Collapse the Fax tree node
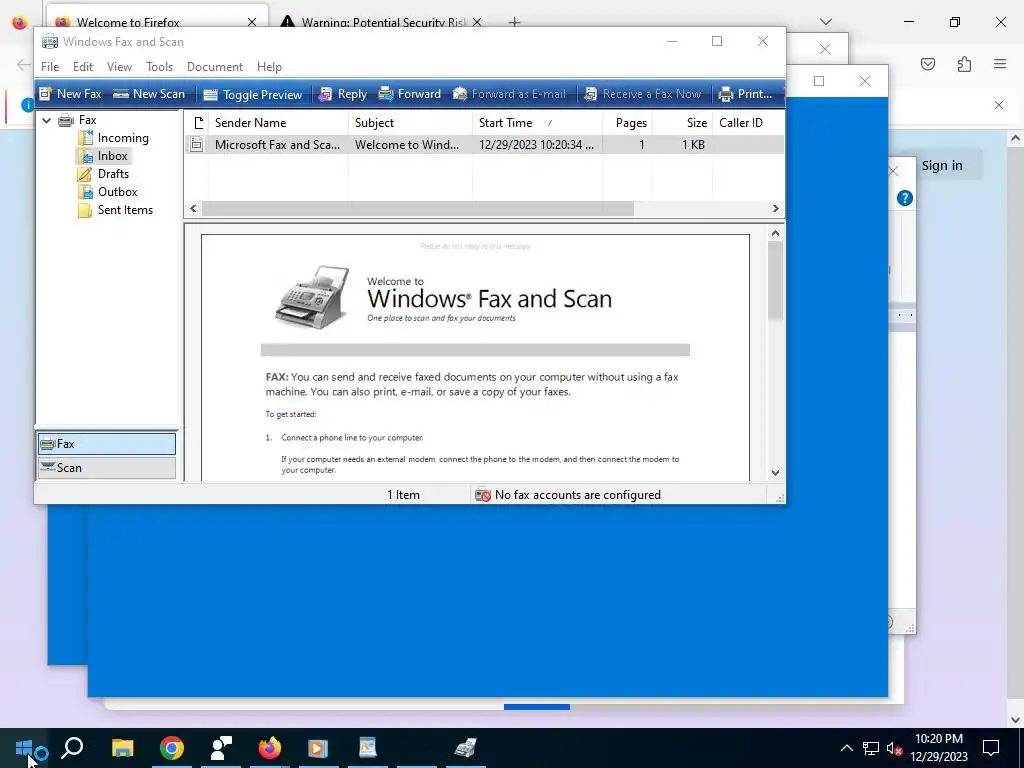The image size is (1024, 768). (46, 120)
